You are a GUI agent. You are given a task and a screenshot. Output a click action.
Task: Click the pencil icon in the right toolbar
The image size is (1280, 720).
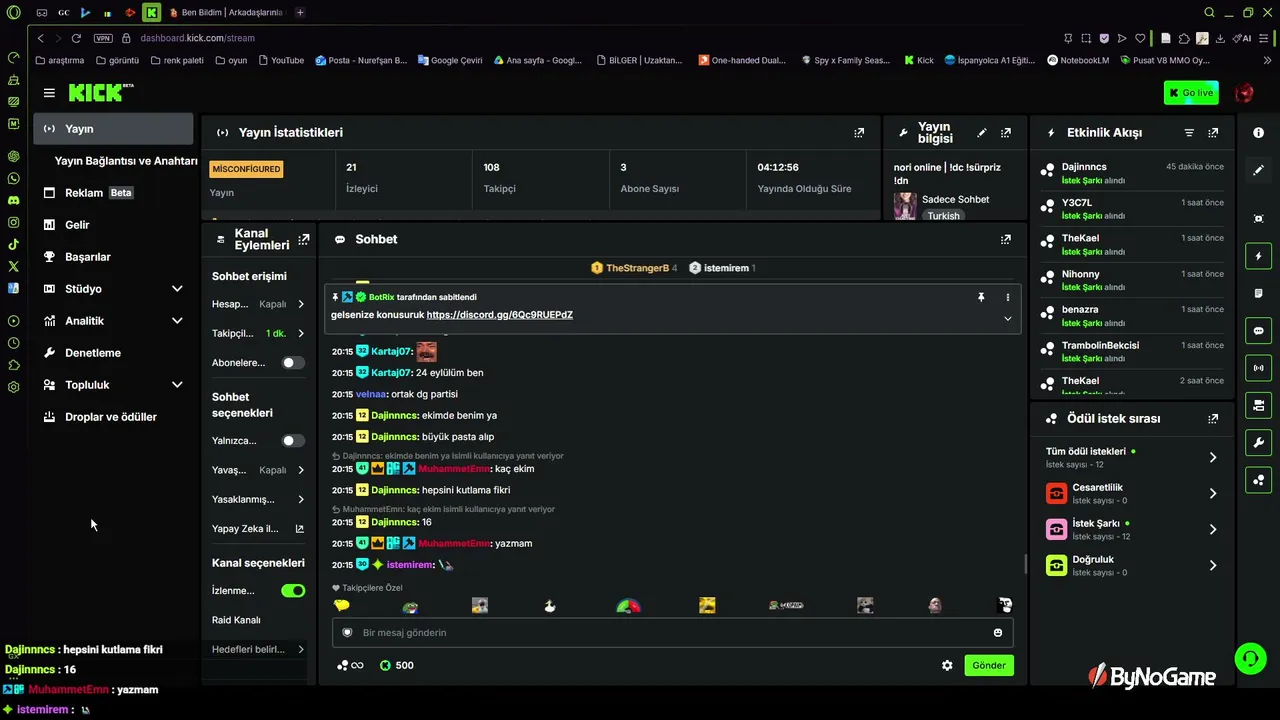tap(1258, 170)
